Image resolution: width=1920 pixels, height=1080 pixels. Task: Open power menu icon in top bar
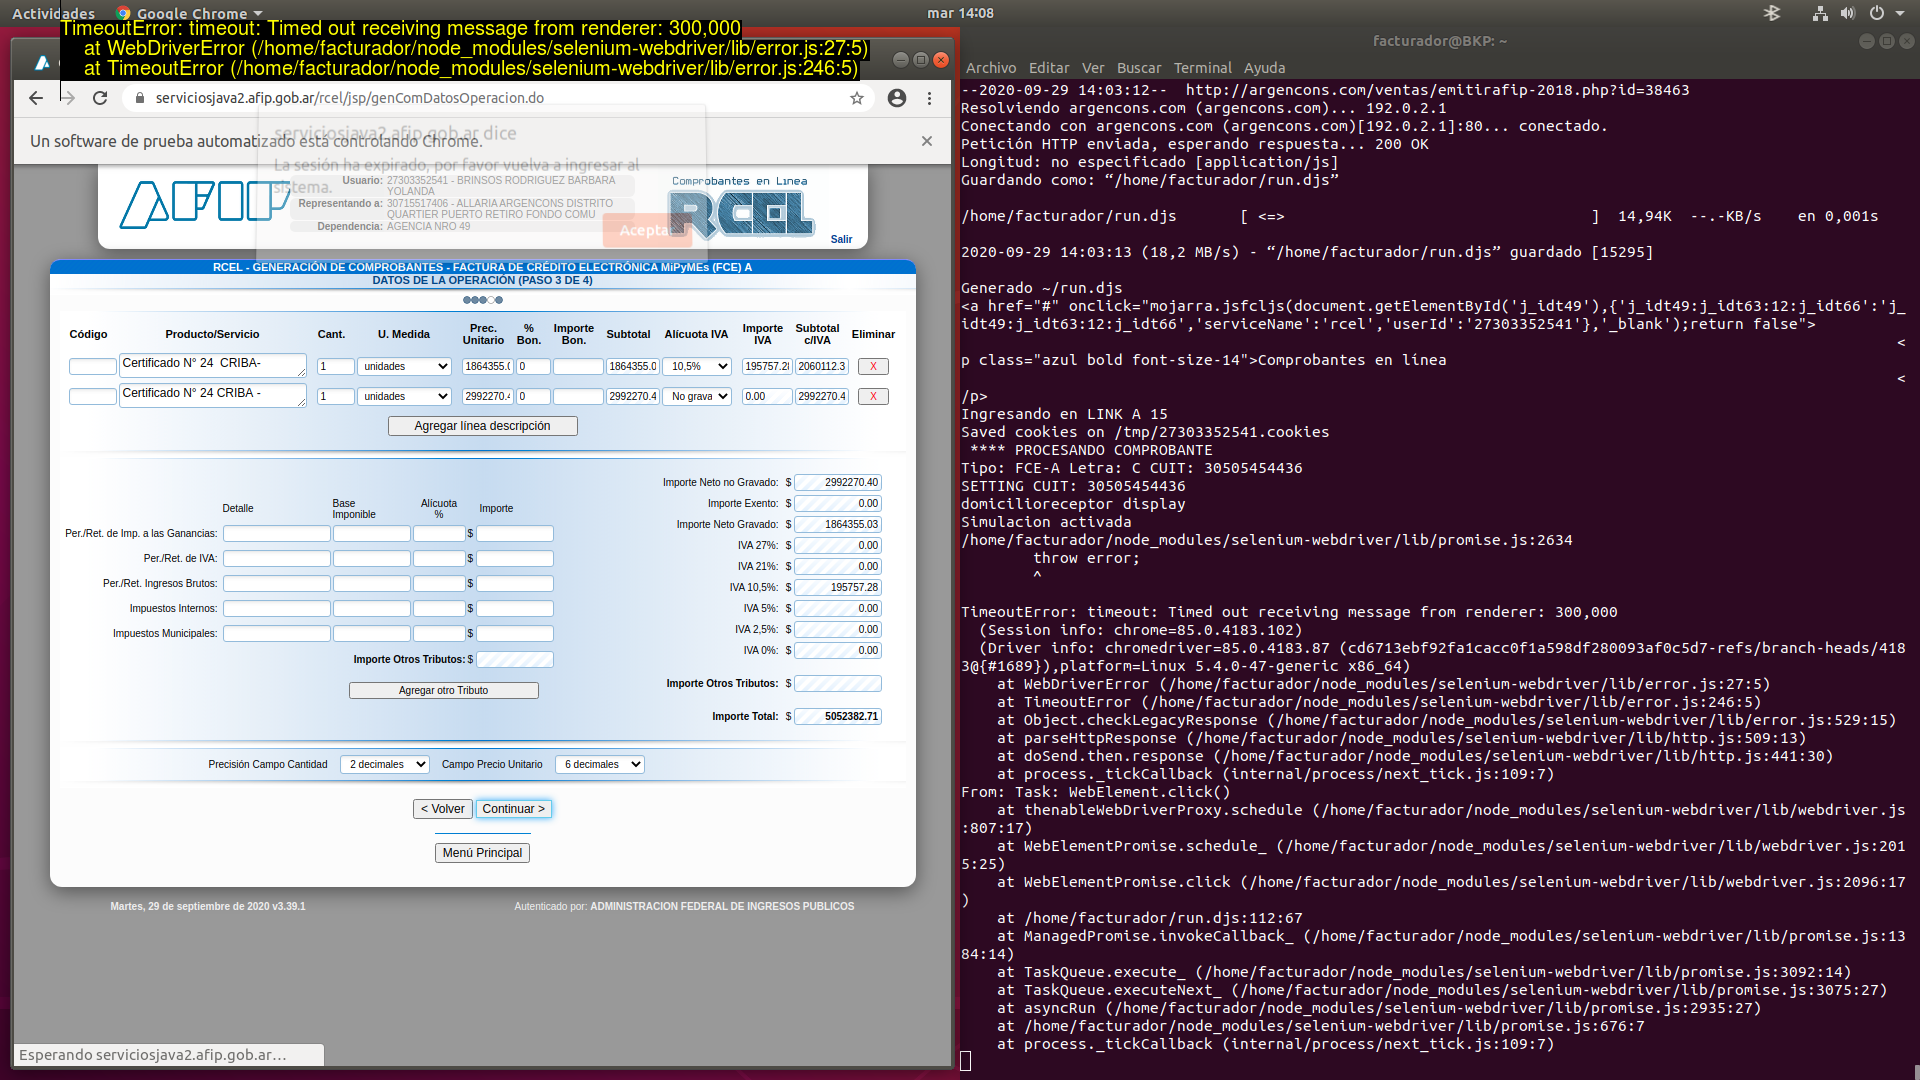click(x=1877, y=13)
